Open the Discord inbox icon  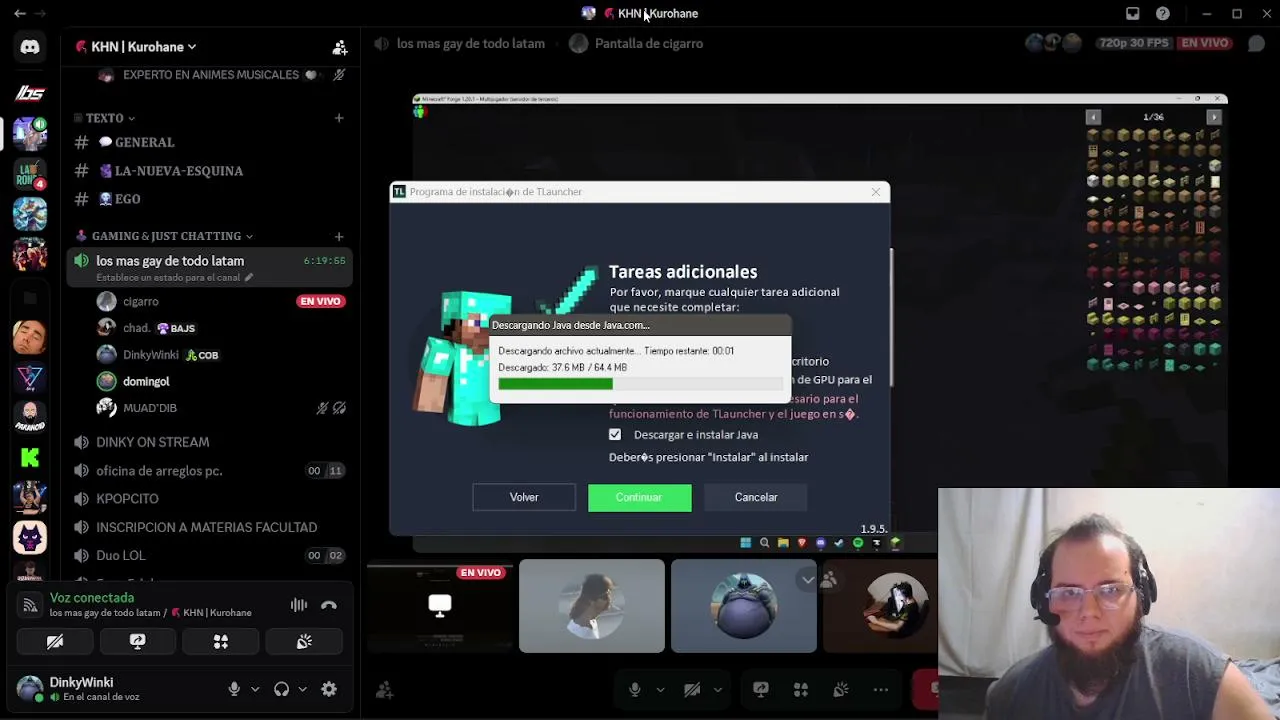click(x=1133, y=13)
